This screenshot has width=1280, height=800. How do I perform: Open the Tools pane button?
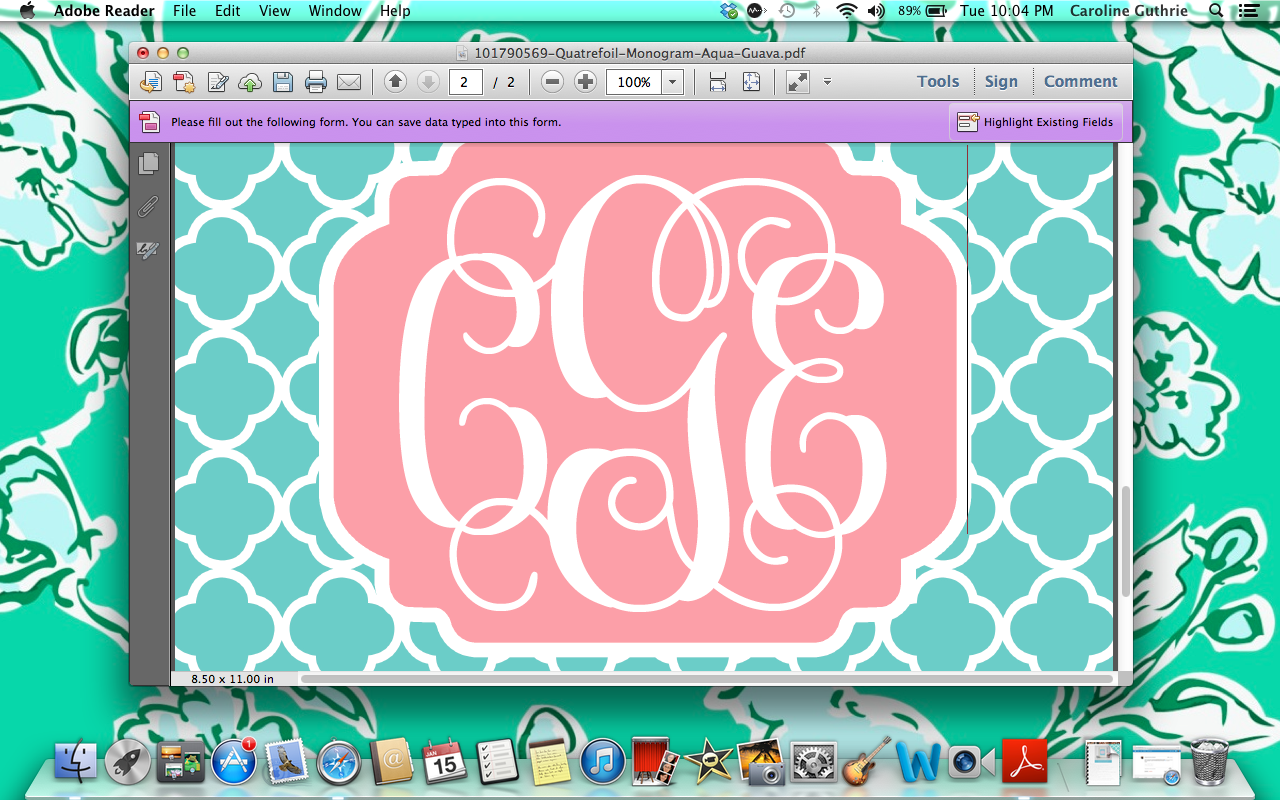coord(938,81)
